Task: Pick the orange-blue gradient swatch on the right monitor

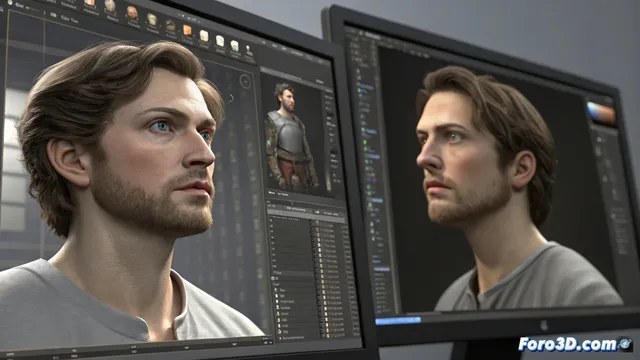Action: tap(601, 112)
